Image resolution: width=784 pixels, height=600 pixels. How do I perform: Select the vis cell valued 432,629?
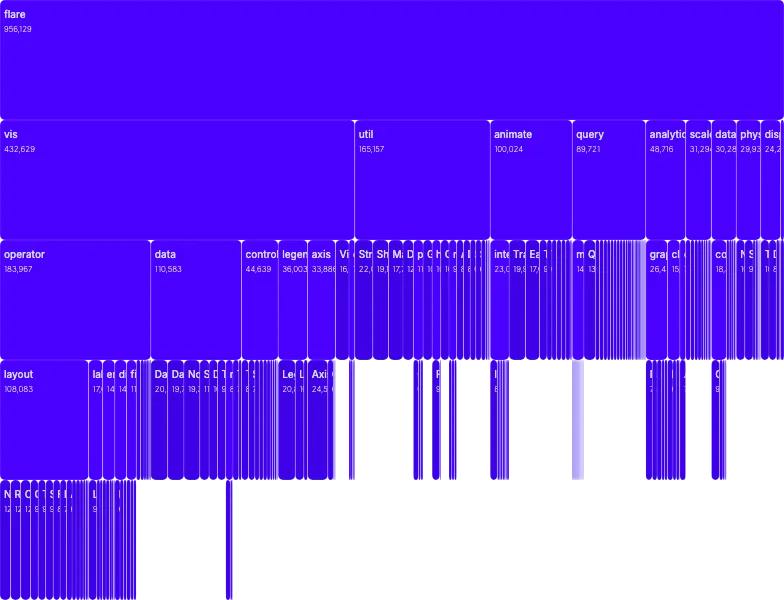click(177, 180)
